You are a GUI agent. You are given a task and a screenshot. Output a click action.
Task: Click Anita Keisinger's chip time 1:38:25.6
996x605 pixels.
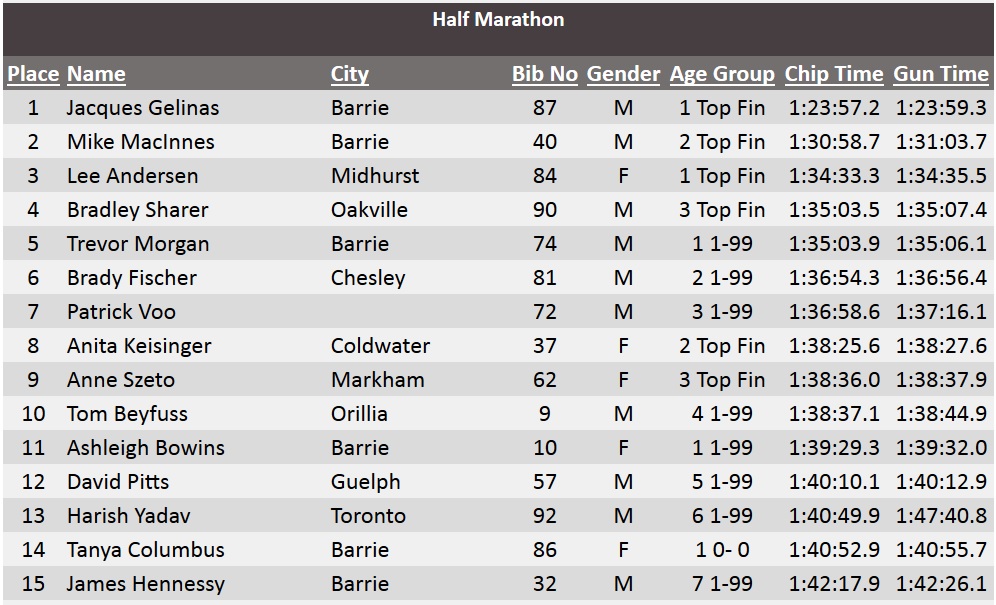tap(834, 346)
